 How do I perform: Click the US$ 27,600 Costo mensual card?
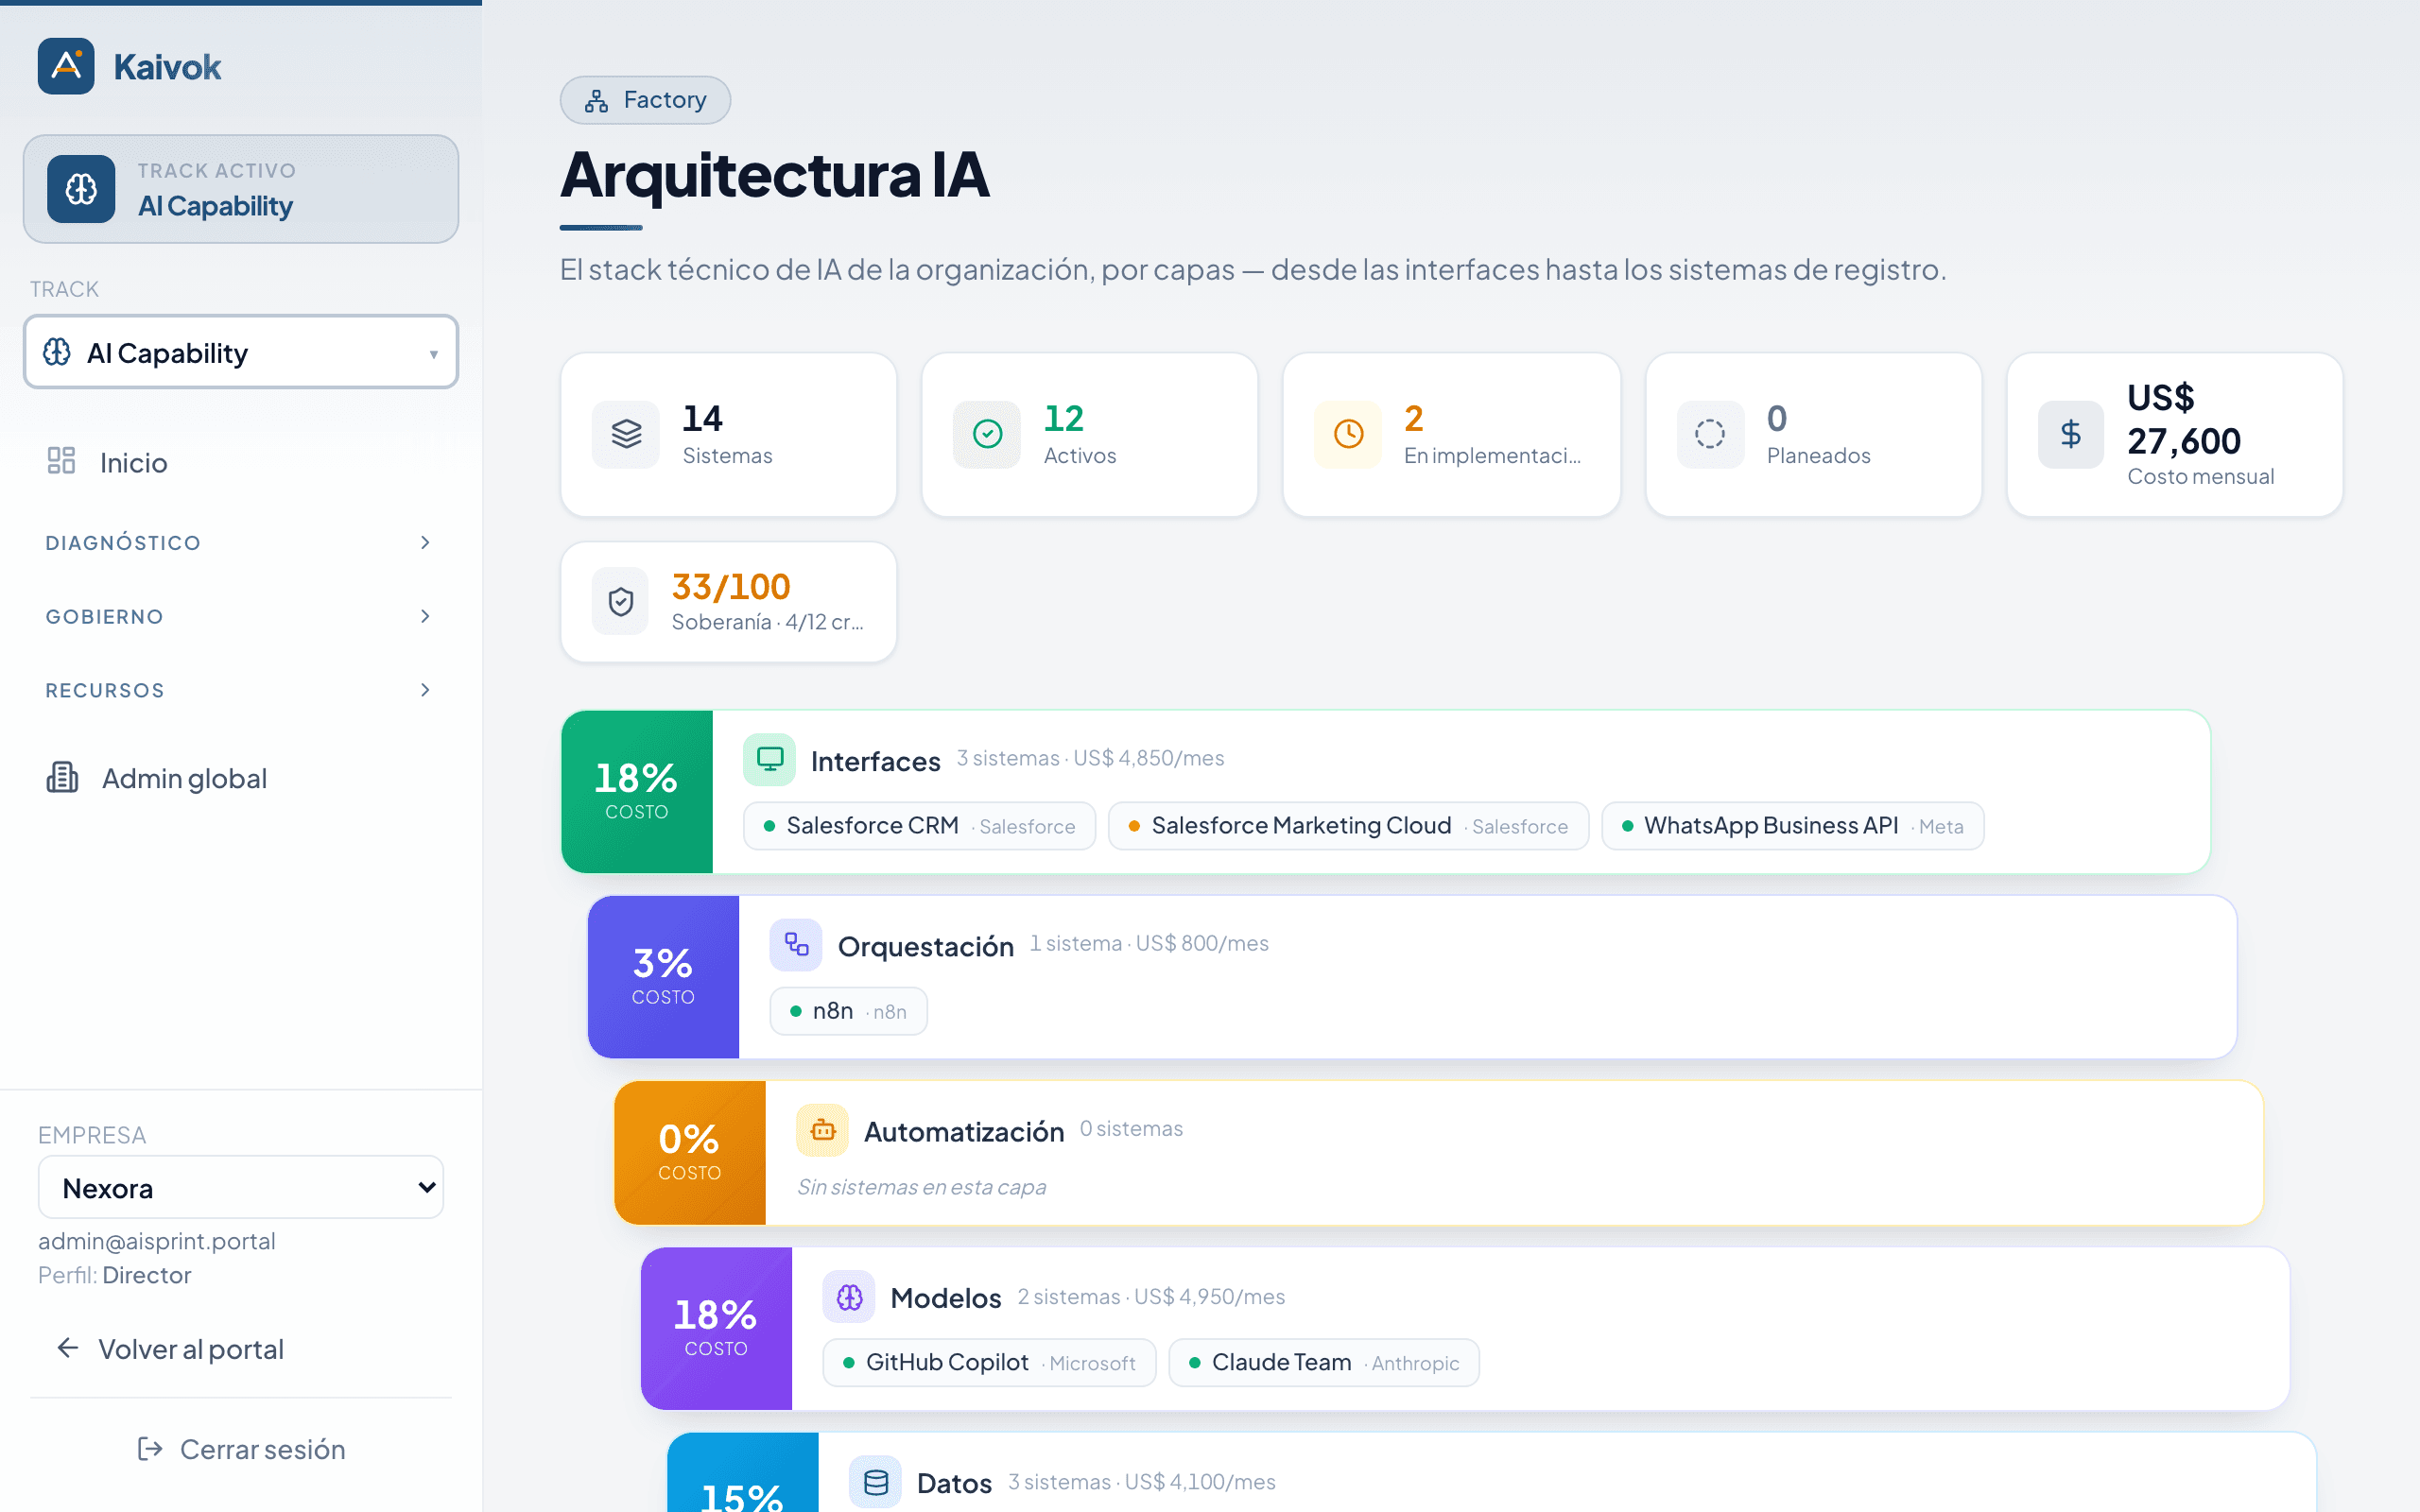point(2174,434)
